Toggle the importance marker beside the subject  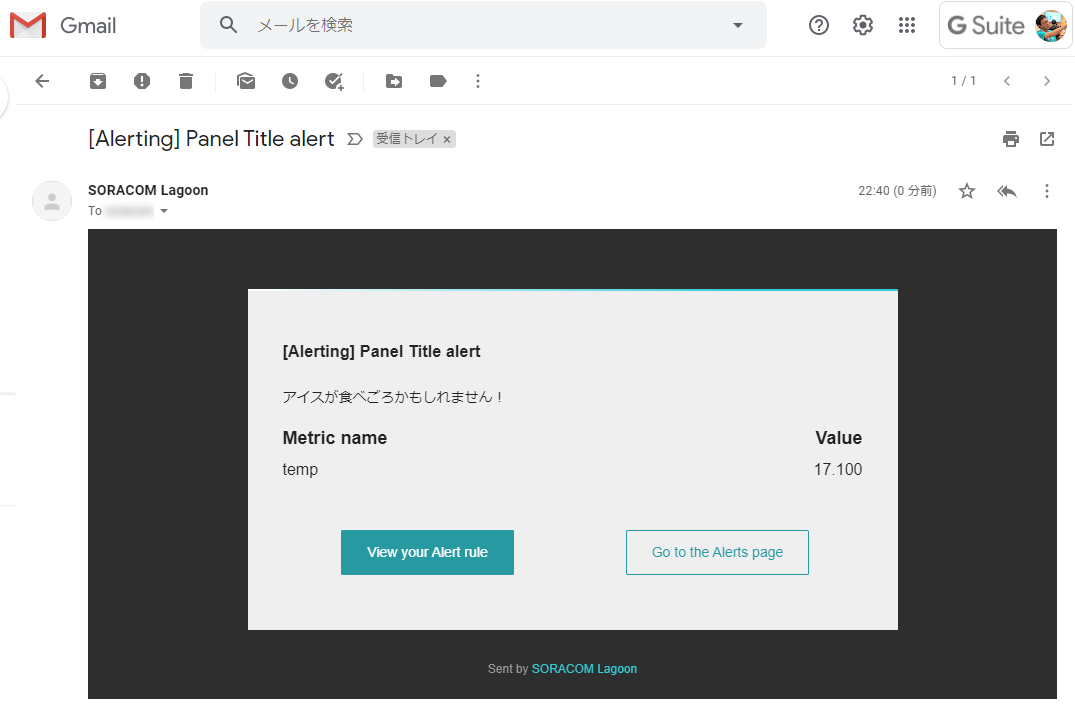point(354,139)
